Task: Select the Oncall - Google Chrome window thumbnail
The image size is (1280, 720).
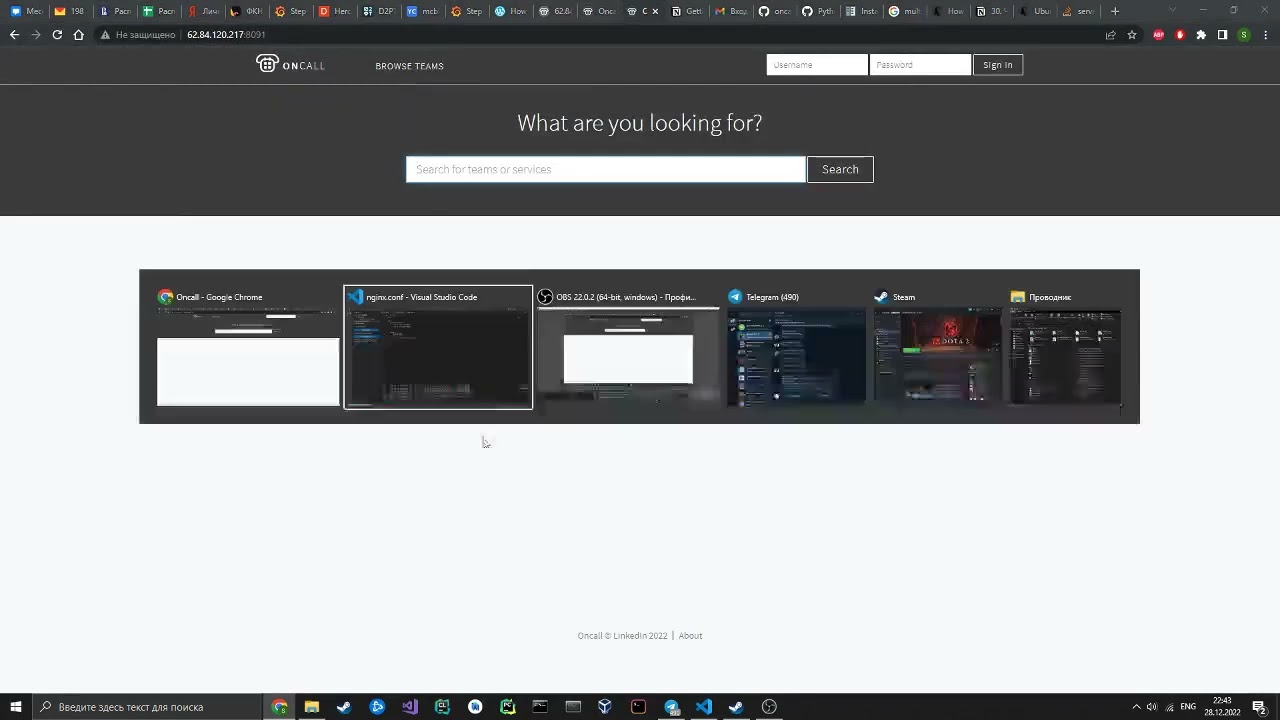Action: click(248, 347)
